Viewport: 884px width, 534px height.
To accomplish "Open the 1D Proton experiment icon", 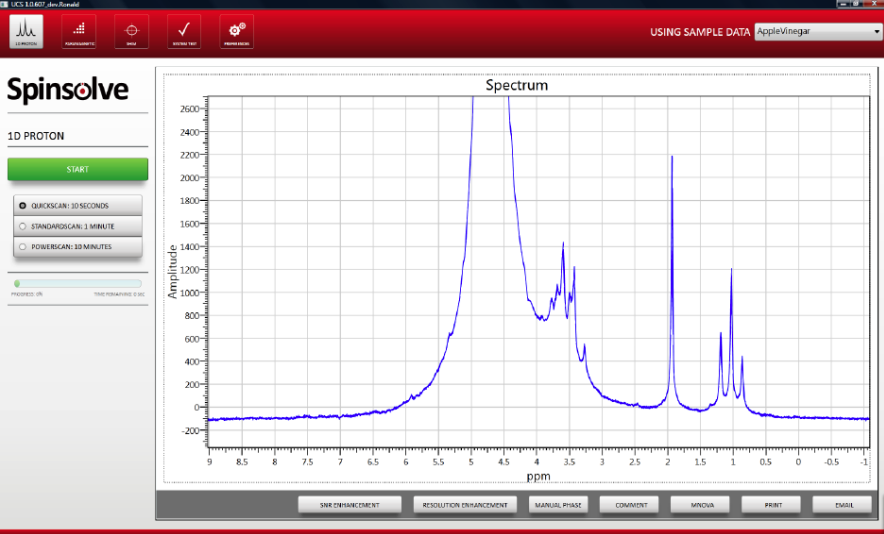I will coord(26,31).
